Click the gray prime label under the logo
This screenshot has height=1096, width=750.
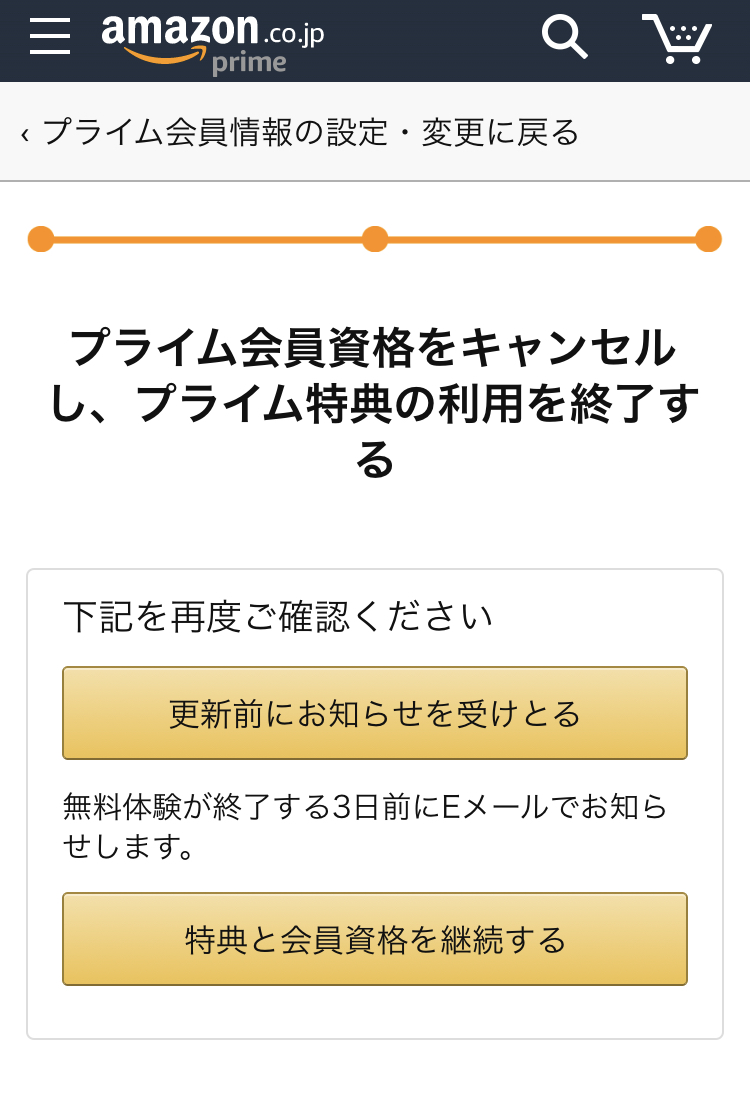(x=249, y=63)
